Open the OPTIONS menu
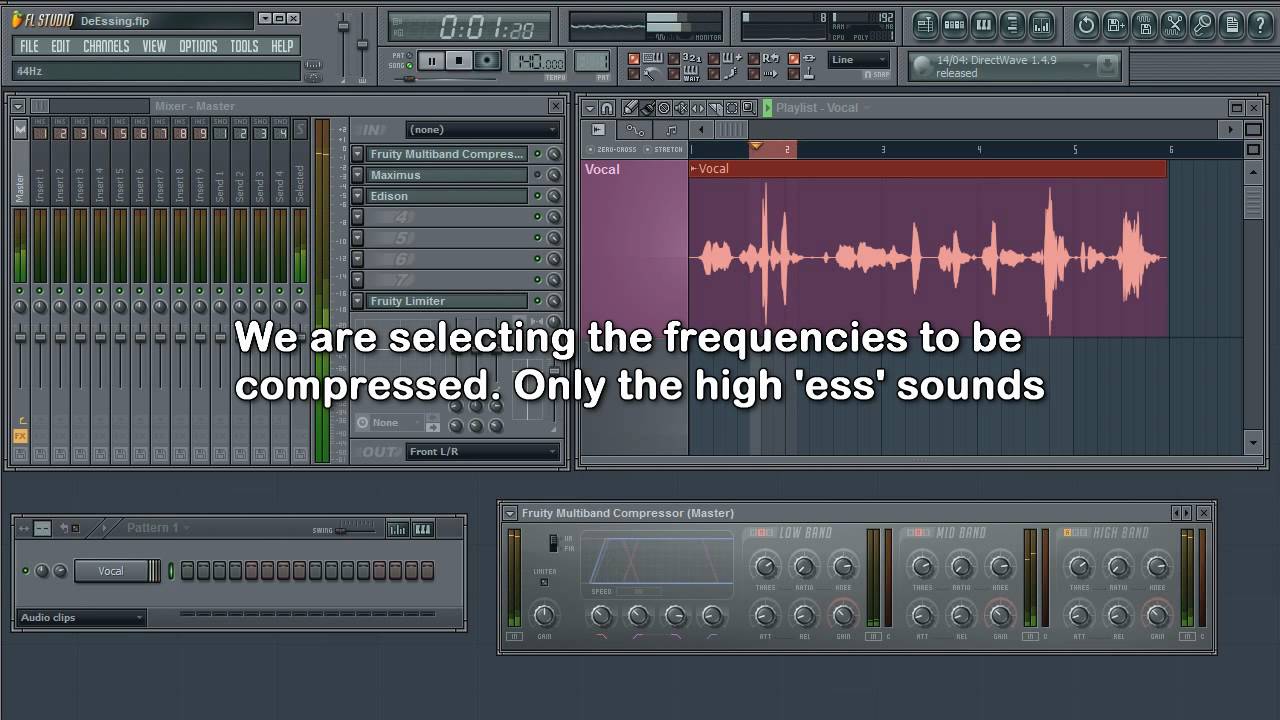Image resolution: width=1280 pixels, height=720 pixels. click(198, 46)
